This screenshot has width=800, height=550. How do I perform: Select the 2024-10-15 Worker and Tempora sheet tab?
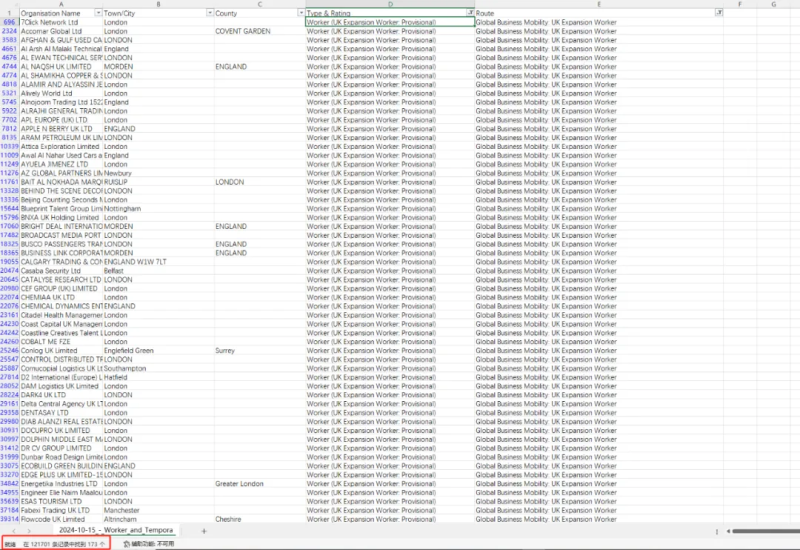(x=116, y=530)
